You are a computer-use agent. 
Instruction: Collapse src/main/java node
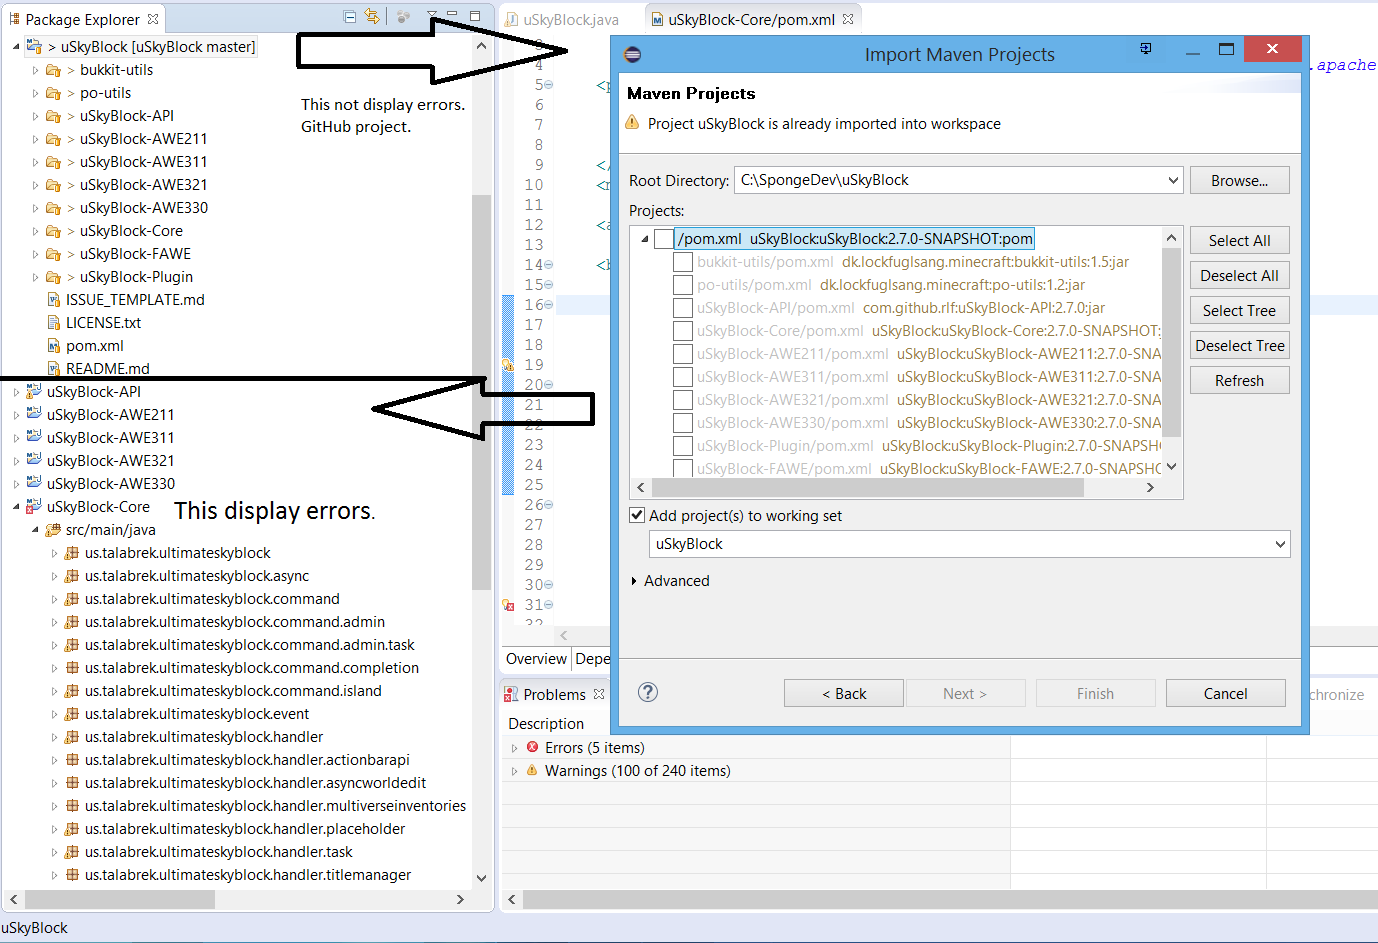(x=35, y=530)
